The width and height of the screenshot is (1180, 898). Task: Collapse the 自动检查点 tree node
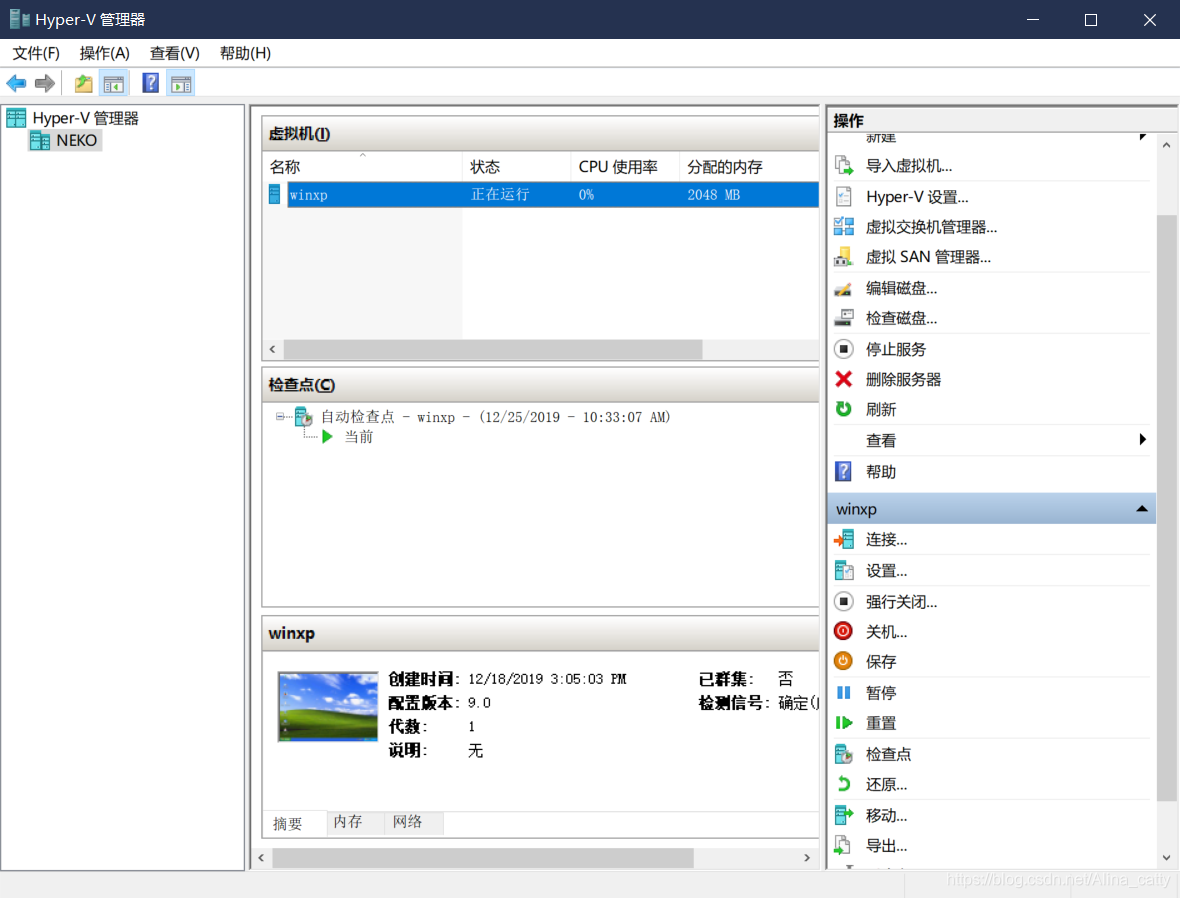(x=280, y=416)
